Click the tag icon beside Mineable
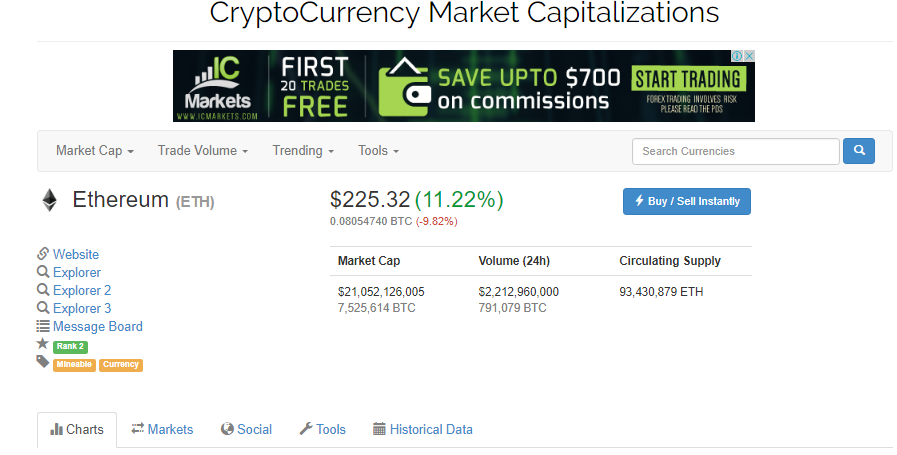The width and height of the screenshot is (897, 455). click(x=42, y=362)
